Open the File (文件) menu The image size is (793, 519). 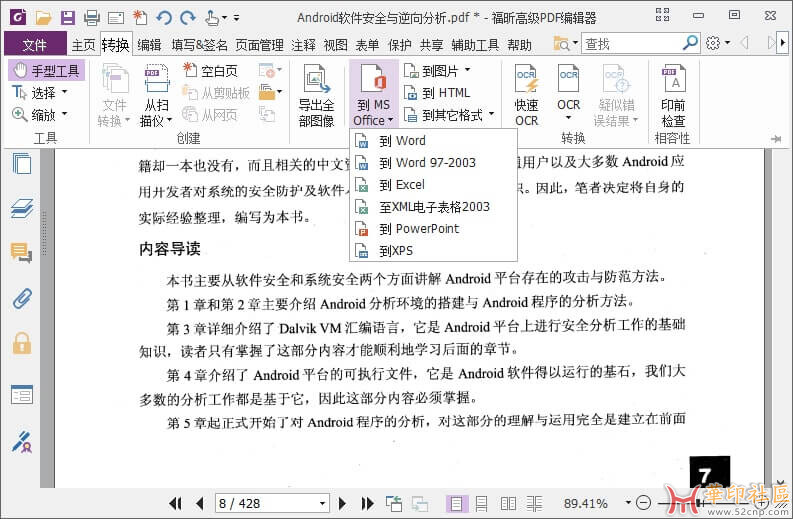35,45
